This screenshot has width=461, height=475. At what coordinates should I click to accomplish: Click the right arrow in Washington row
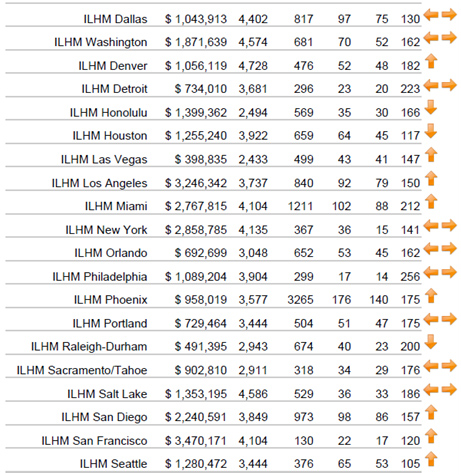449,38
